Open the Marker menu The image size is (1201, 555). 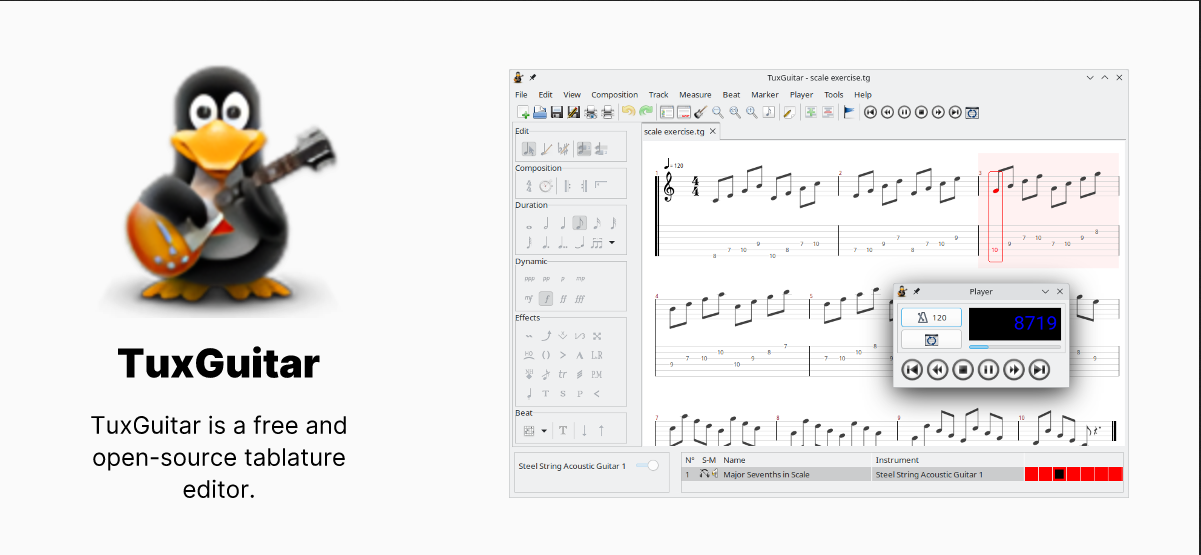point(765,95)
